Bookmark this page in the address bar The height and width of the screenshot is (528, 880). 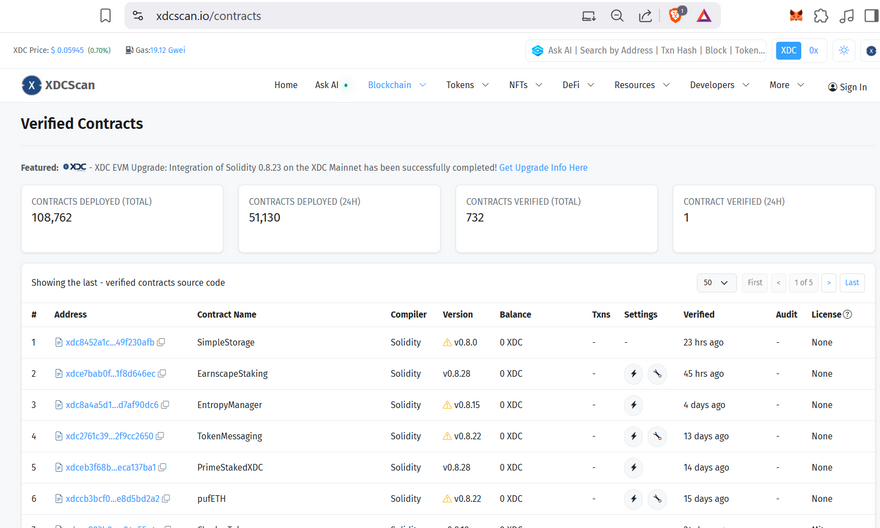pyautogui.click(x=106, y=16)
